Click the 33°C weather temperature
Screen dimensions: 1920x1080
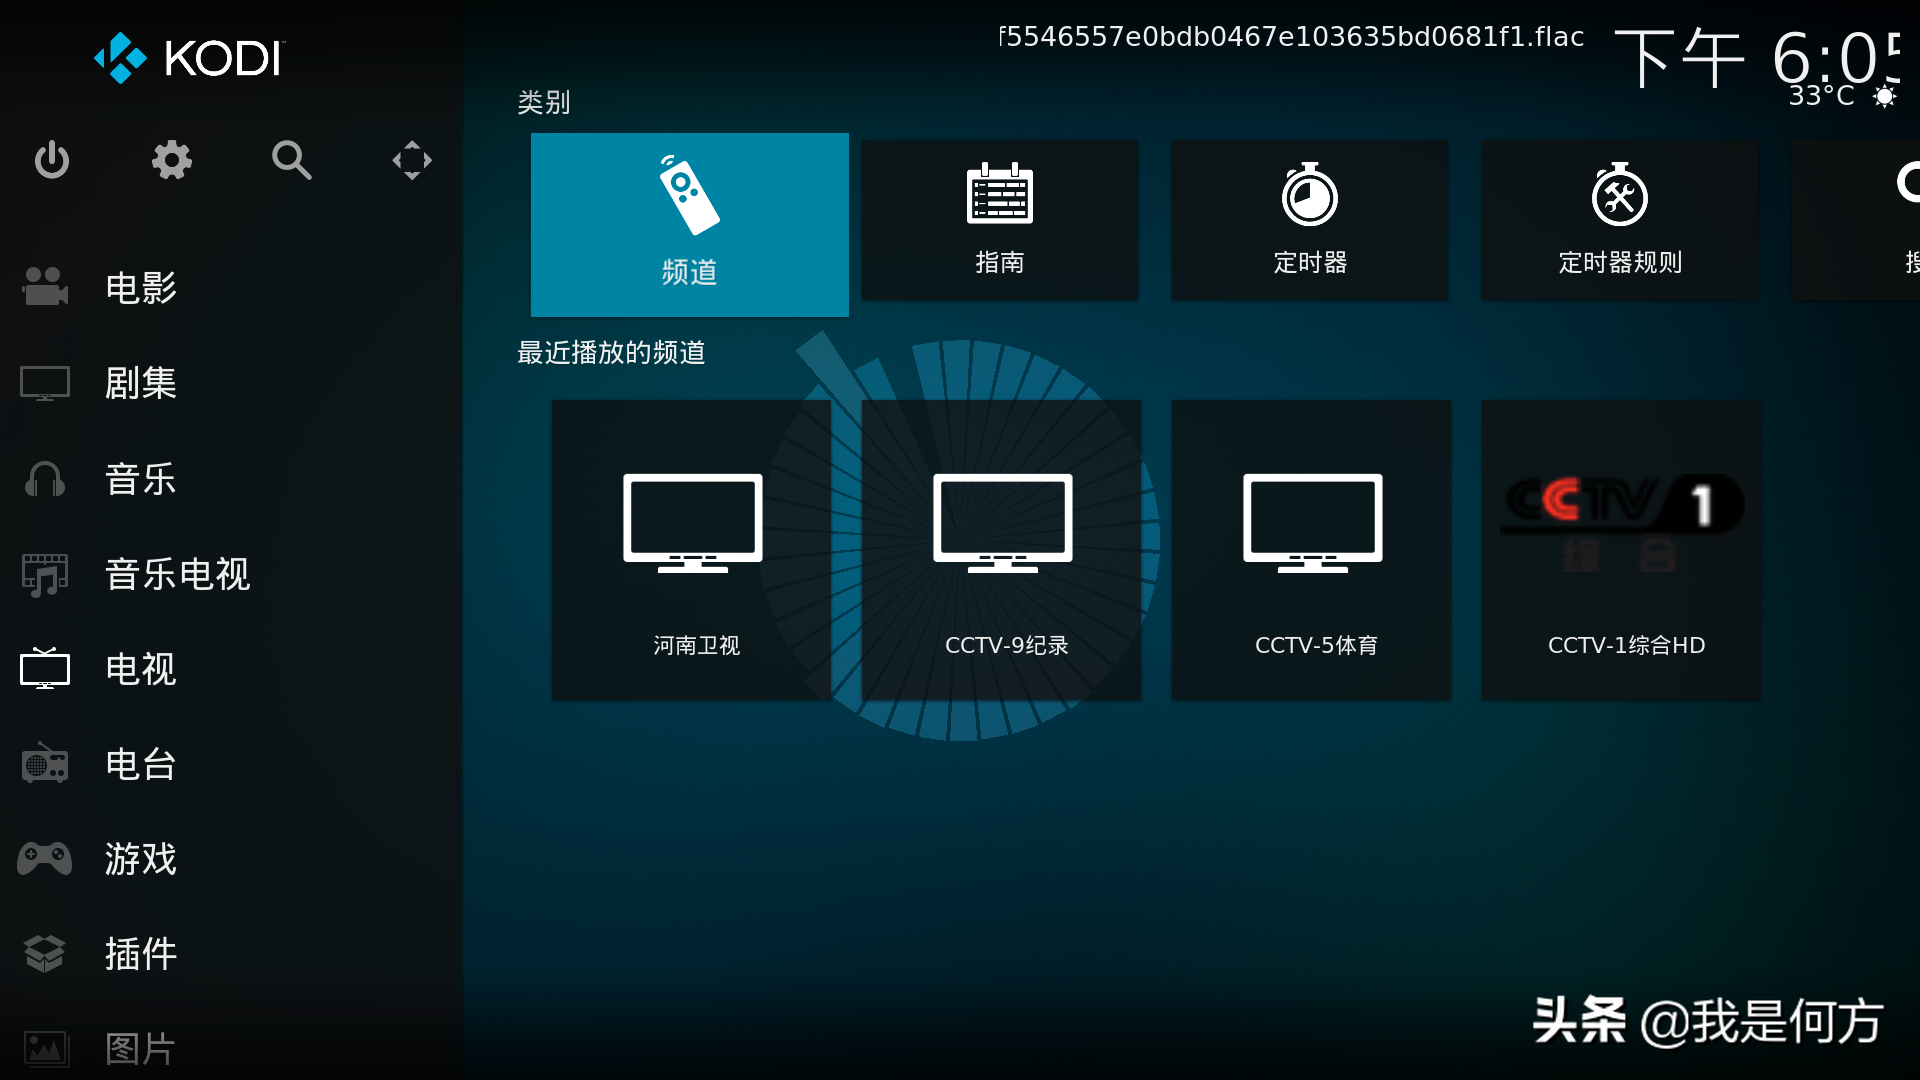coord(1821,96)
